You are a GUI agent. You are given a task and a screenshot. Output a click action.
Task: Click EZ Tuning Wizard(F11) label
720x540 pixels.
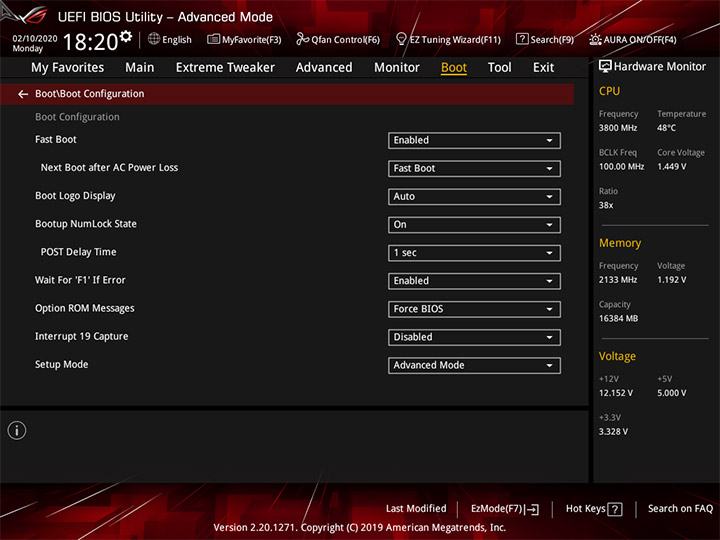tap(455, 40)
